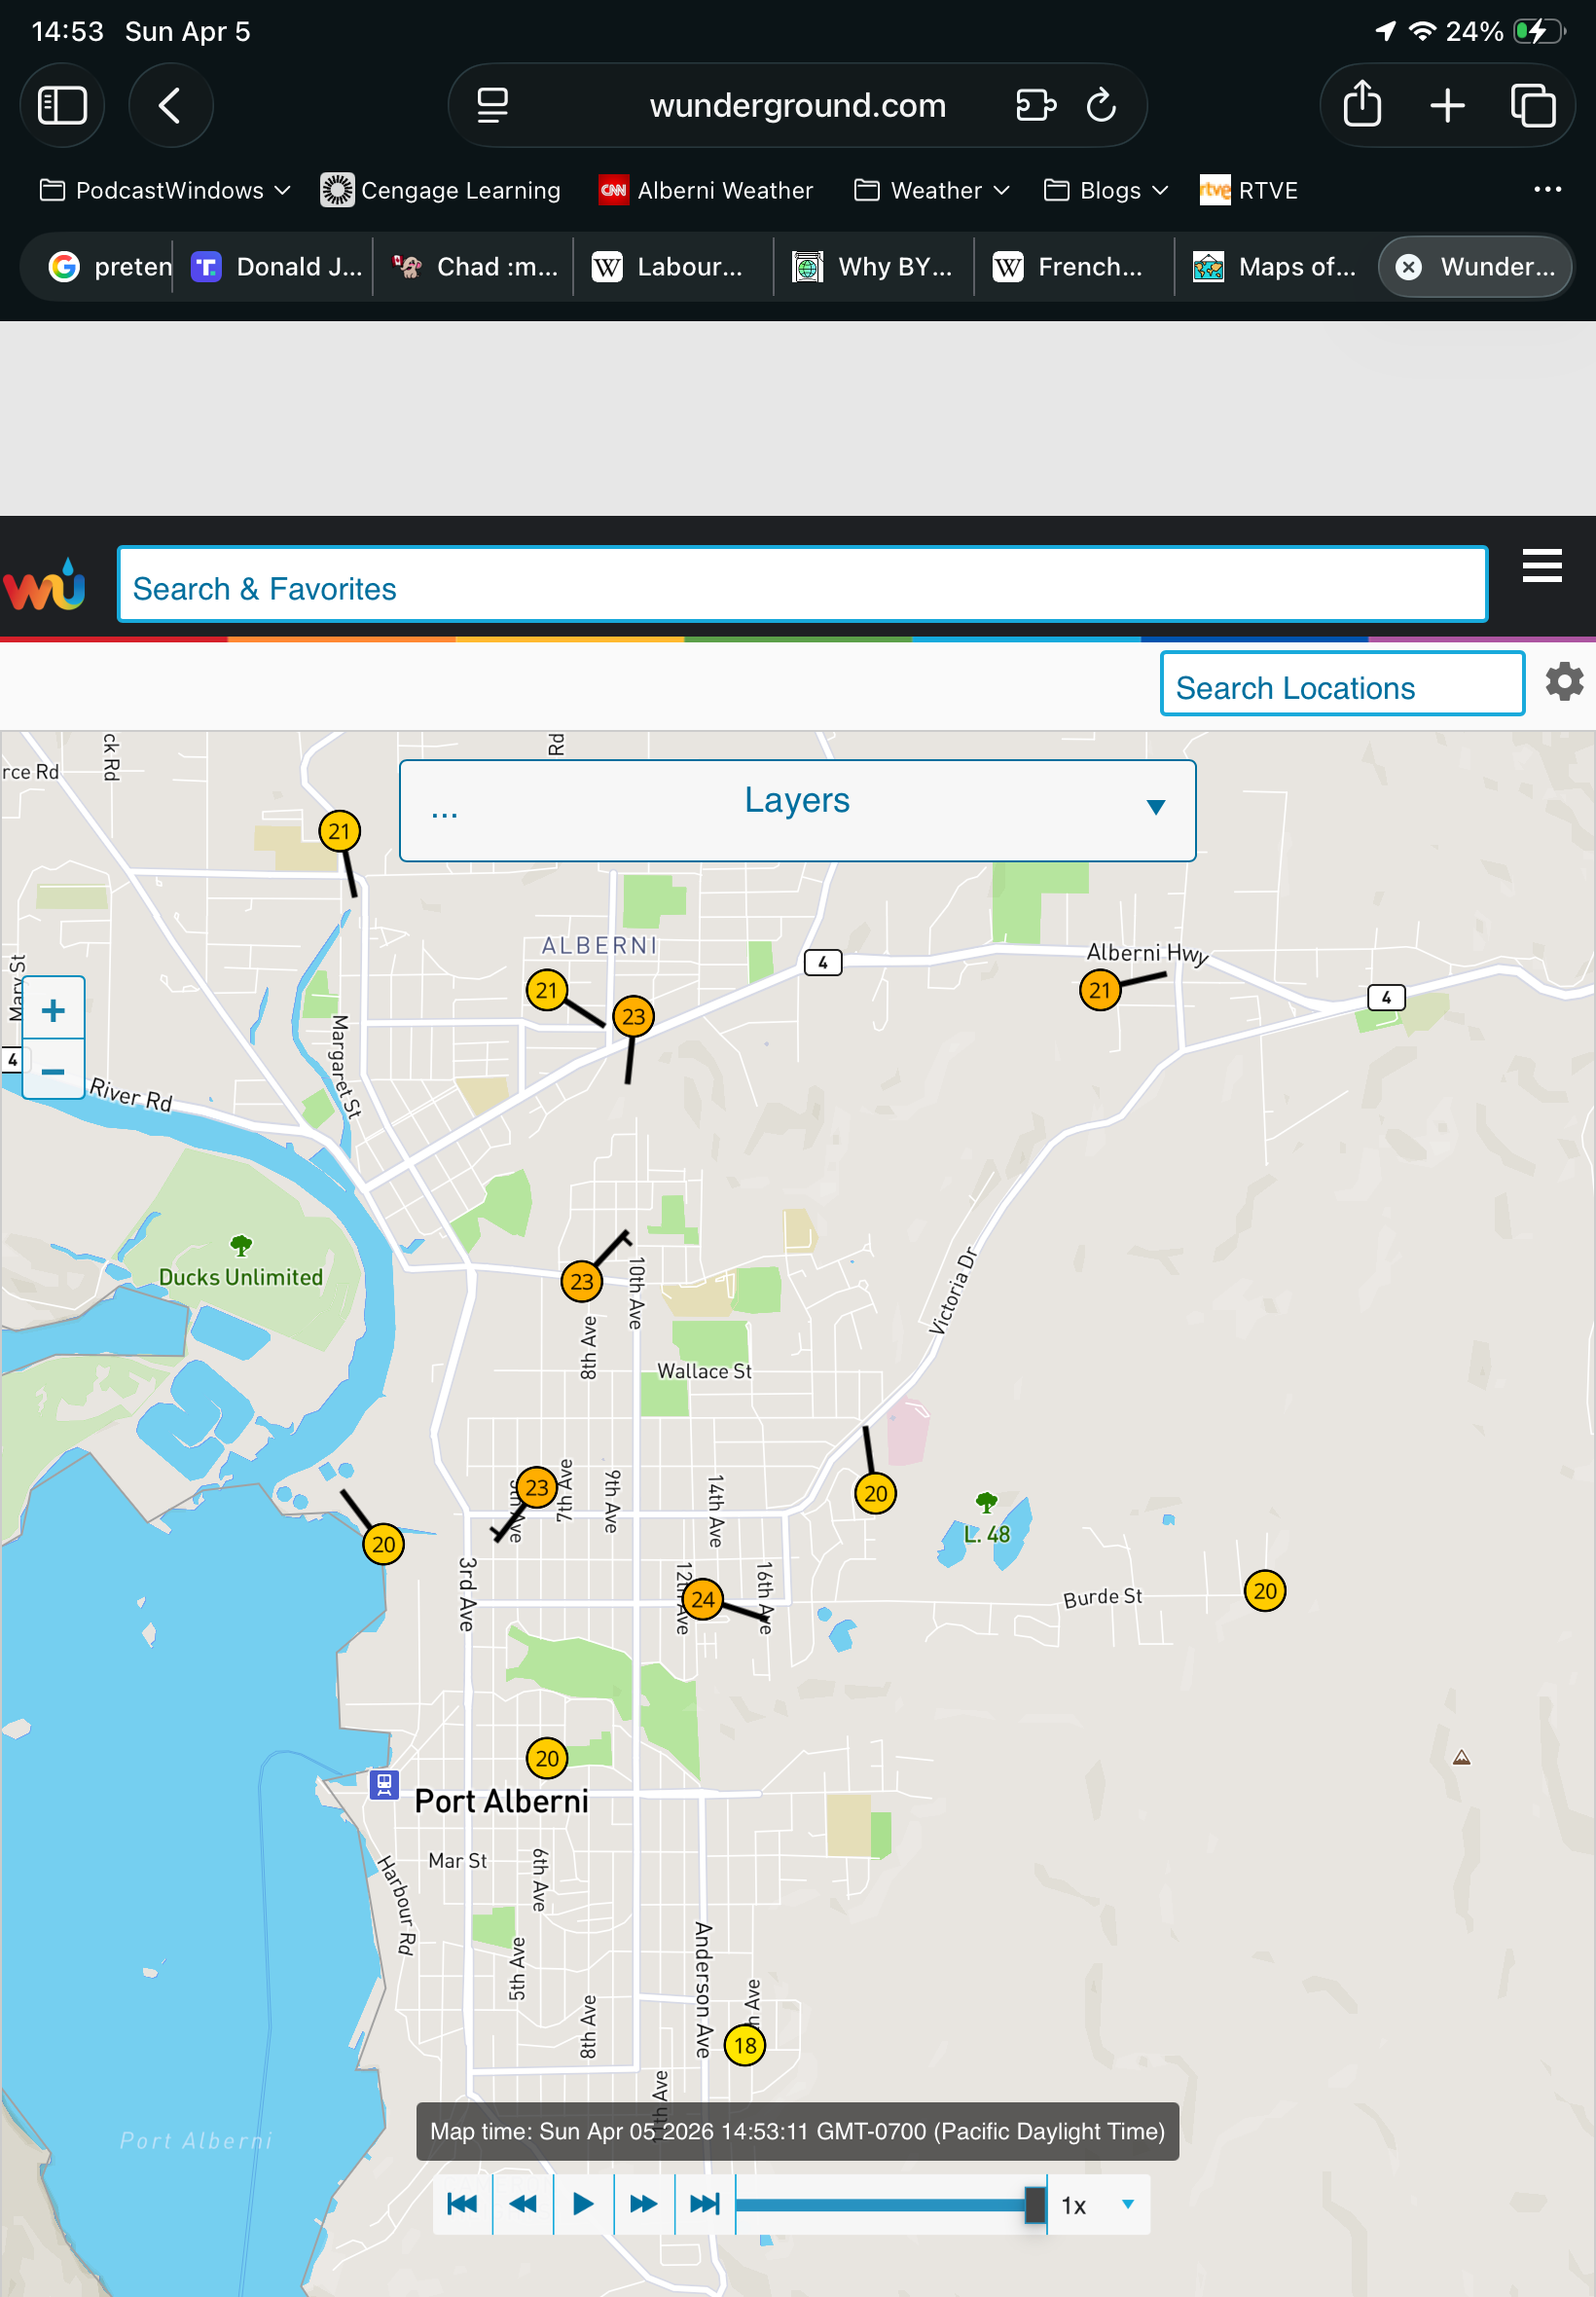Click the map settings gear icon

click(1563, 681)
